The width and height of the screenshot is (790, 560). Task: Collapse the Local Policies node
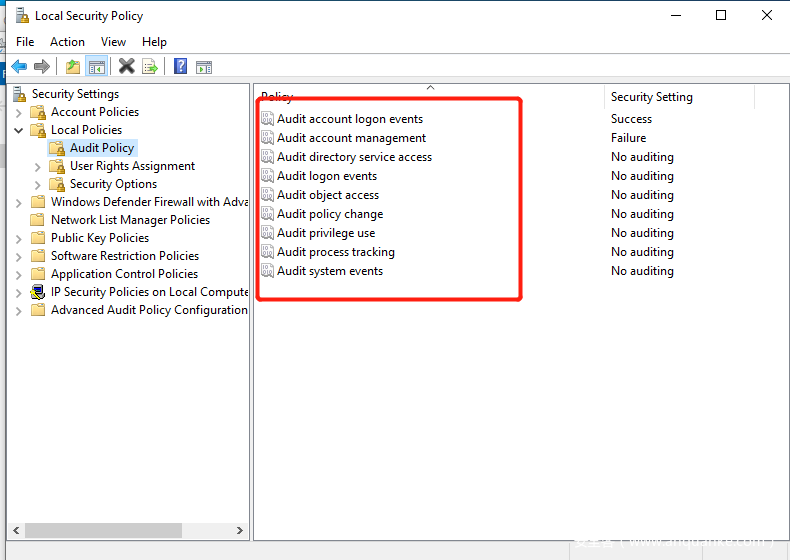click(19, 131)
